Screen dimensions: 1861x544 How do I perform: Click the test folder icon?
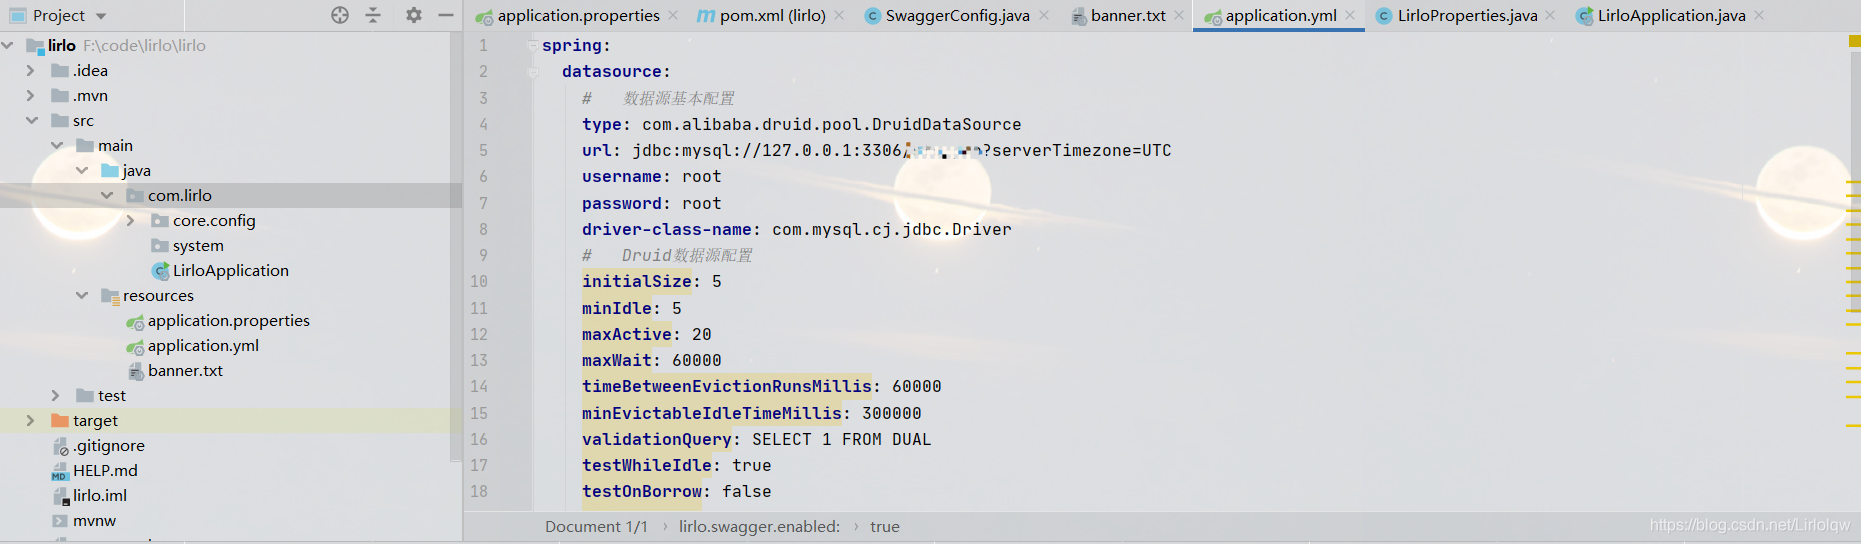pyautogui.click(x=85, y=395)
